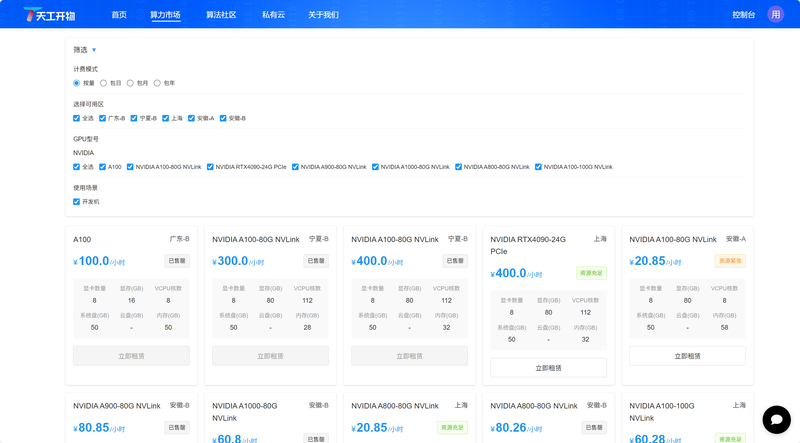Open the 关于我们 nav item
The height and width of the screenshot is (443, 800).
323,15
